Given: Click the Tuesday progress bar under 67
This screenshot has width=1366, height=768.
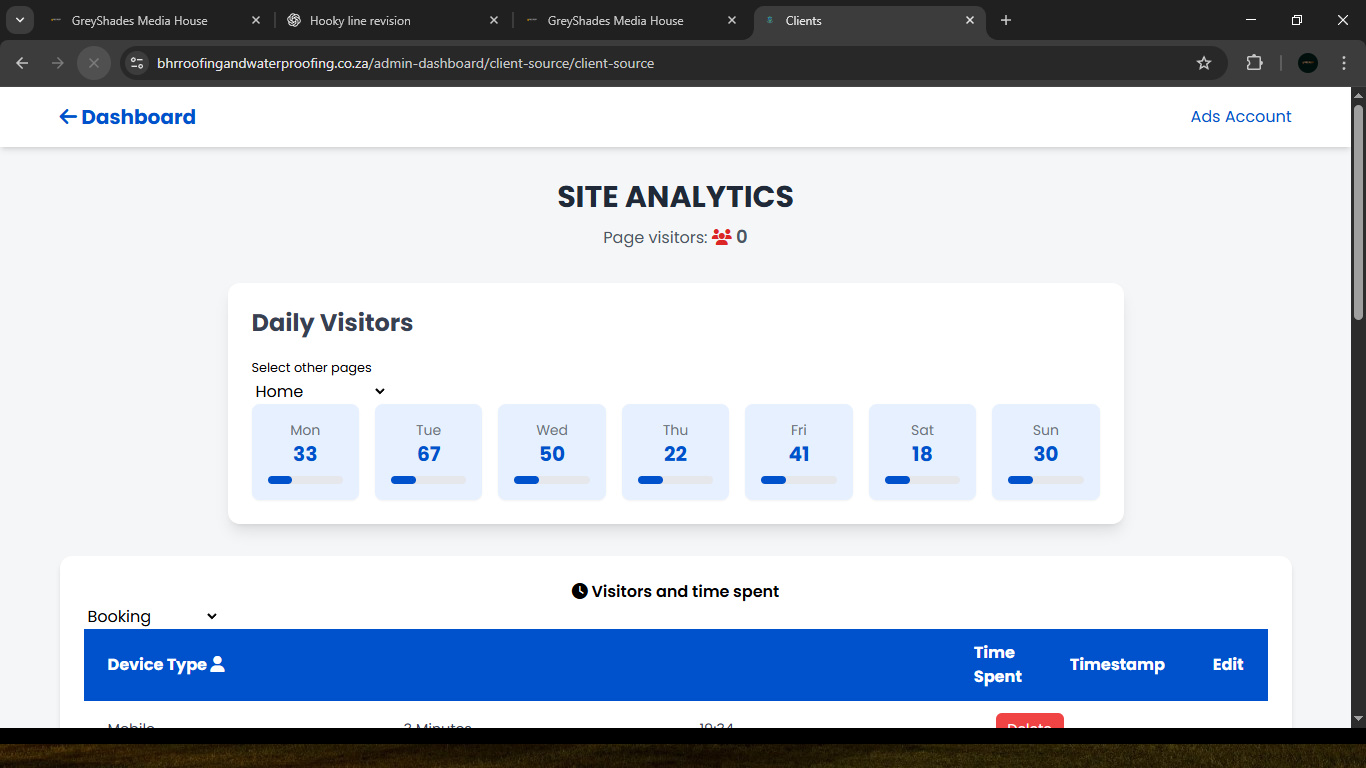Looking at the screenshot, I should tap(428, 480).
